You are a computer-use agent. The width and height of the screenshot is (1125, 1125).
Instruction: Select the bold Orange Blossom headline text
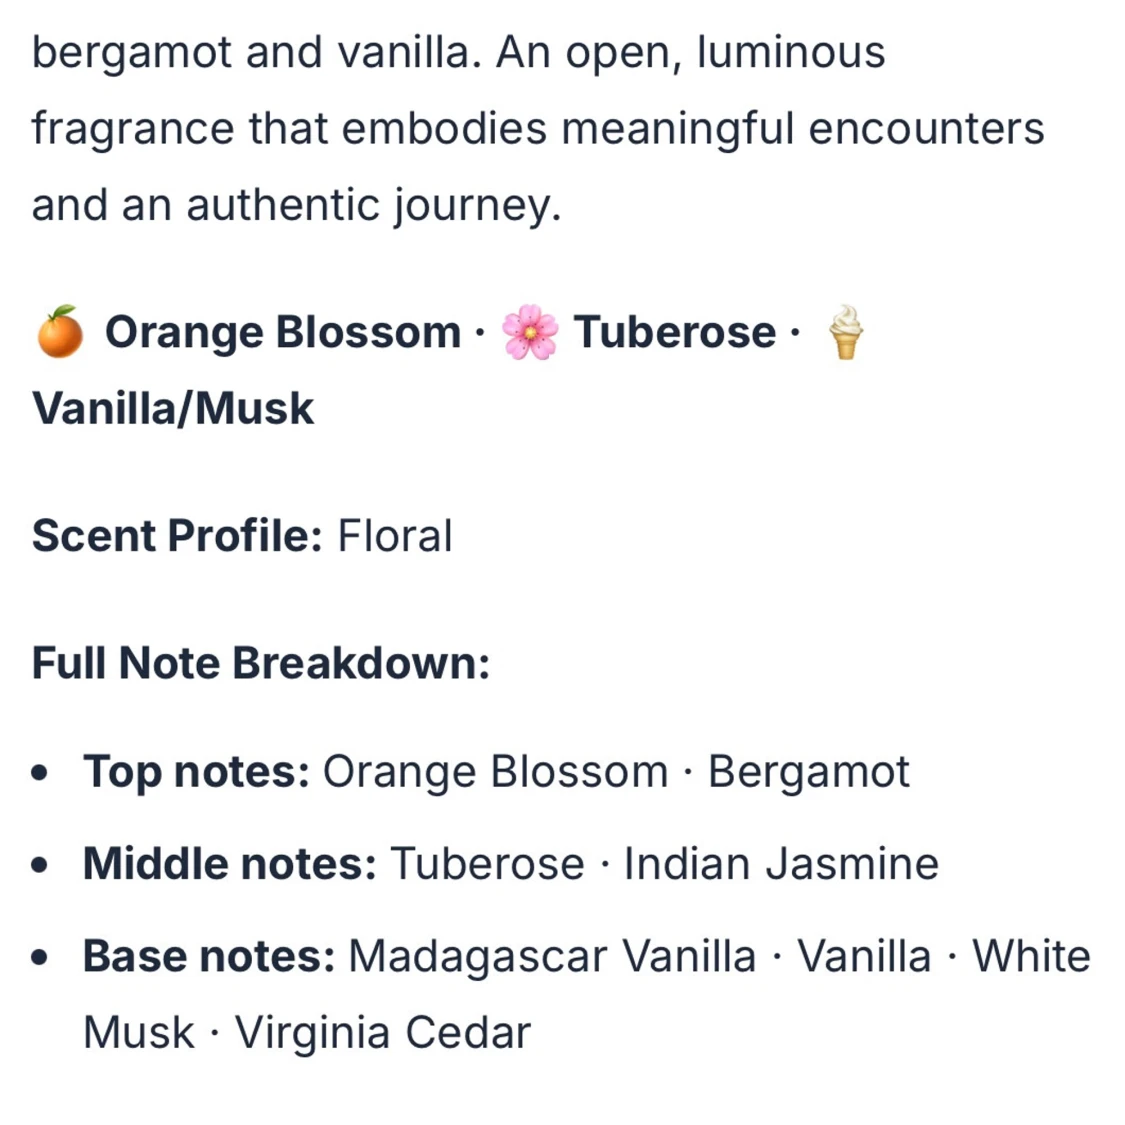(282, 332)
